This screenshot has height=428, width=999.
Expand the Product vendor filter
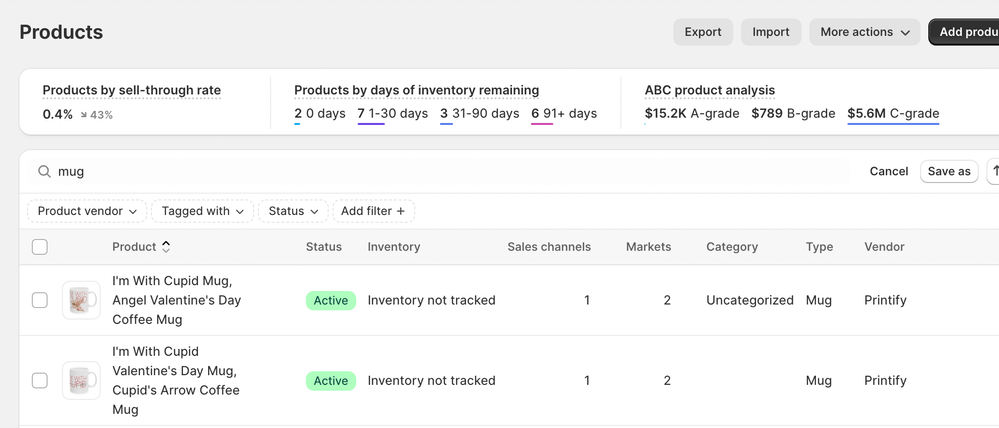click(x=87, y=211)
